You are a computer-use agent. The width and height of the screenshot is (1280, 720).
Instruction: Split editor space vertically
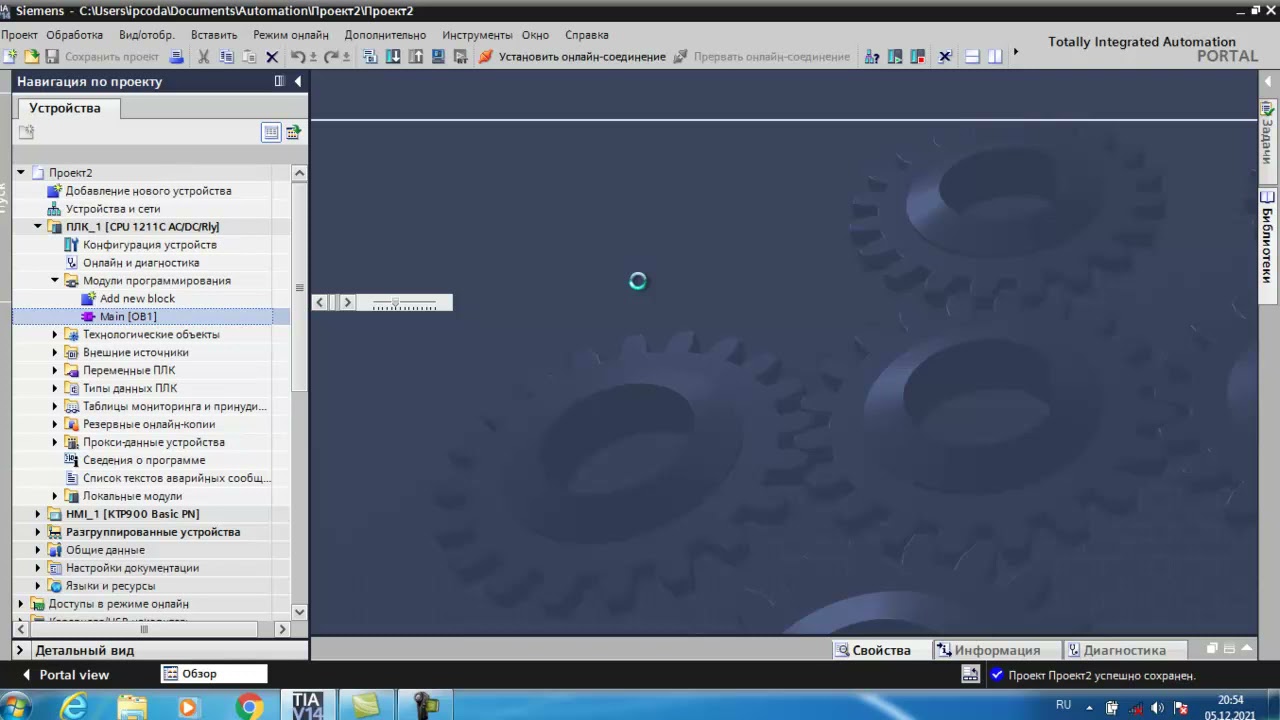pyautogui.click(x=995, y=57)
